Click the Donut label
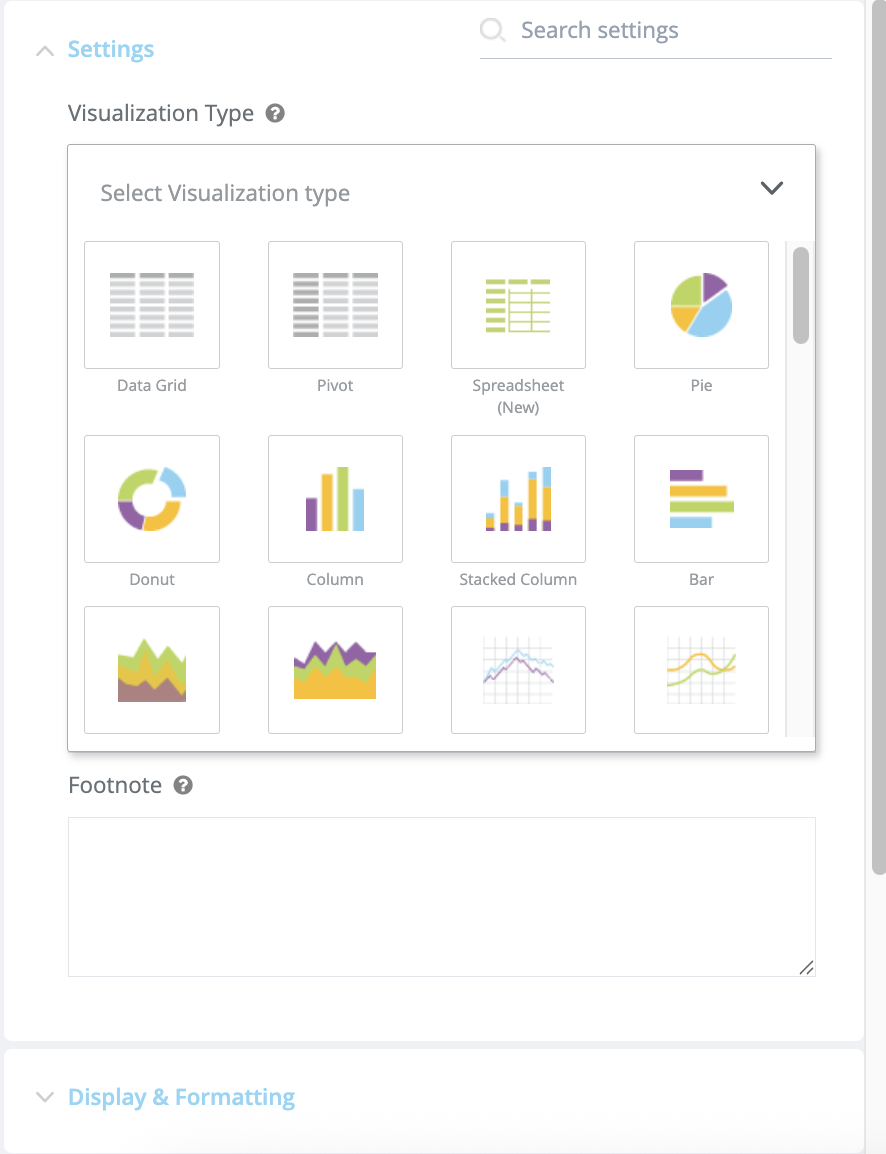886x1154 pixels. pos(152,580)
